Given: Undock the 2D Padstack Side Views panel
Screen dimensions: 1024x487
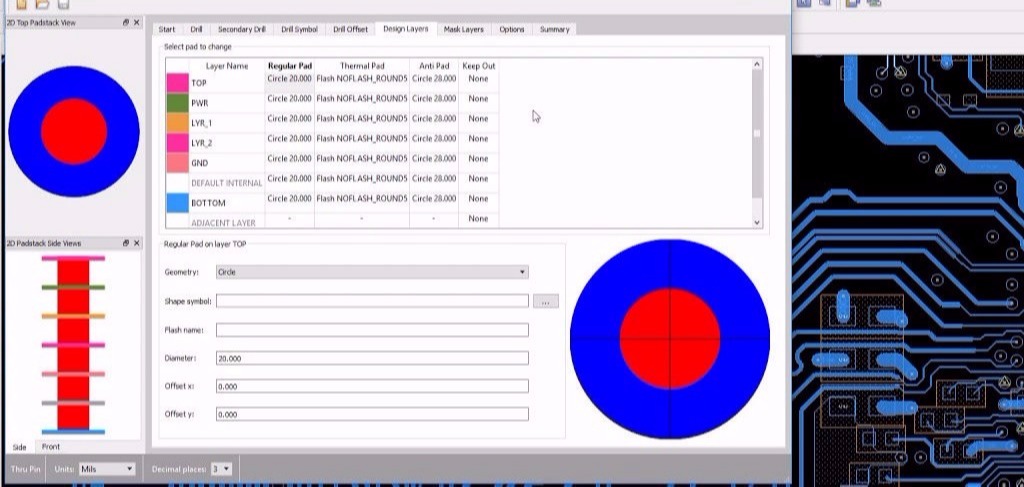Looking at the screenshot, I should (x=126, y=243).
